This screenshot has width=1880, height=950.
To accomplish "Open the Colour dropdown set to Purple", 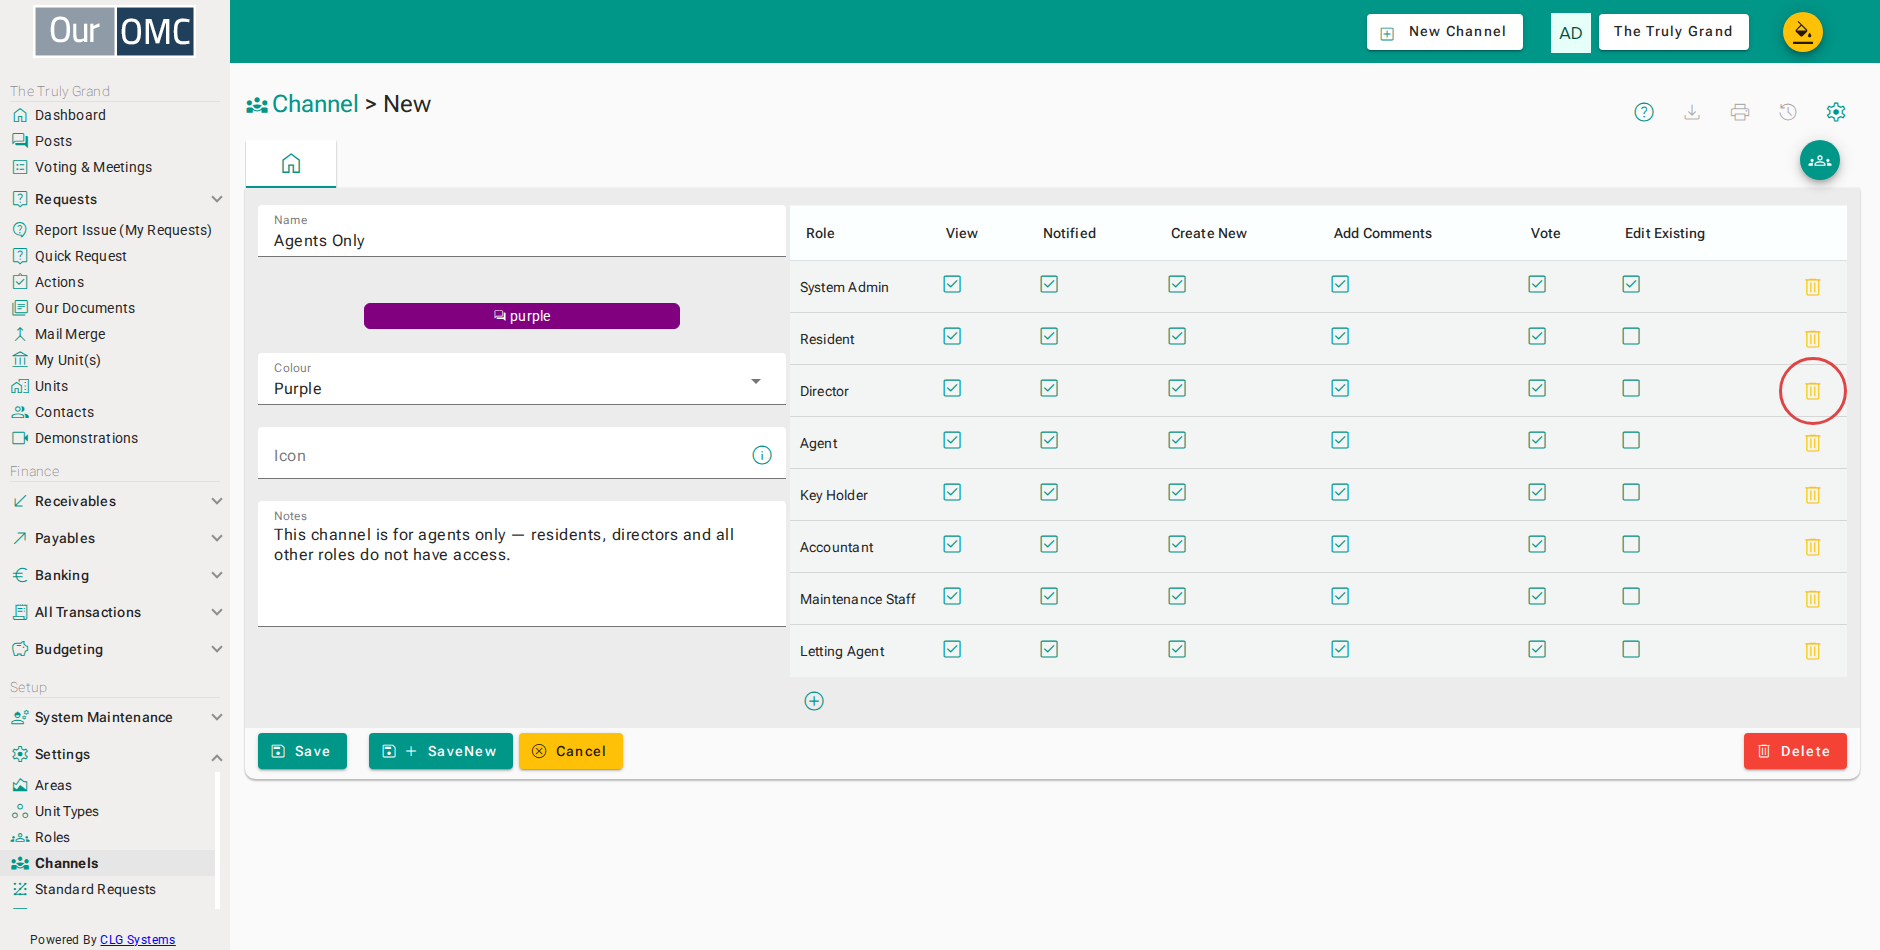I will click(x=522, y=379).
